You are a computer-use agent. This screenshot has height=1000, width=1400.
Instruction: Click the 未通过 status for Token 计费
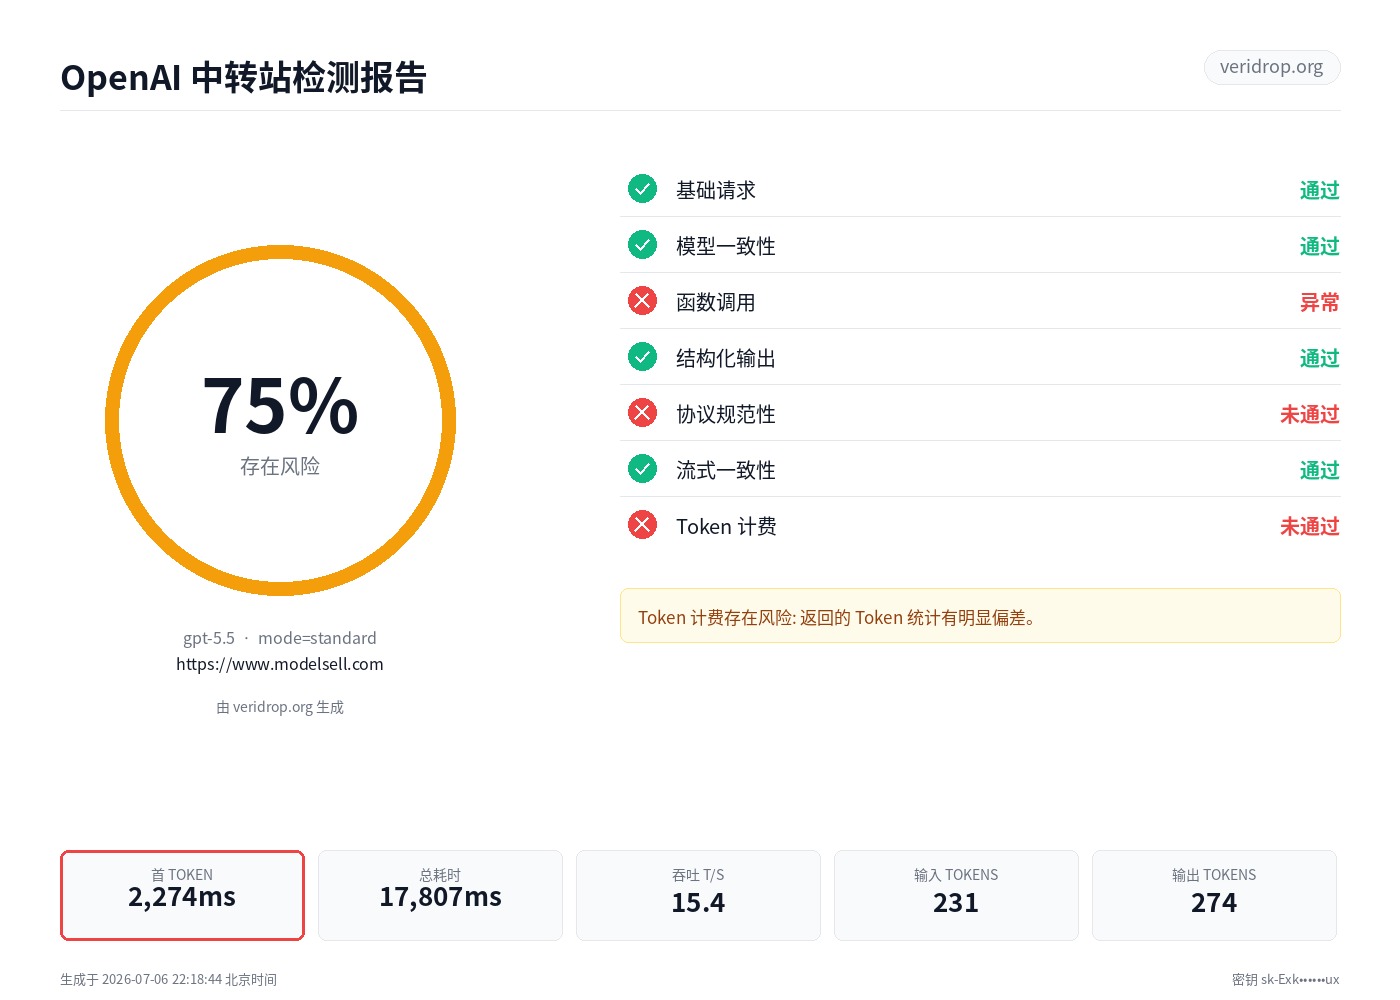pos(1309,526)
